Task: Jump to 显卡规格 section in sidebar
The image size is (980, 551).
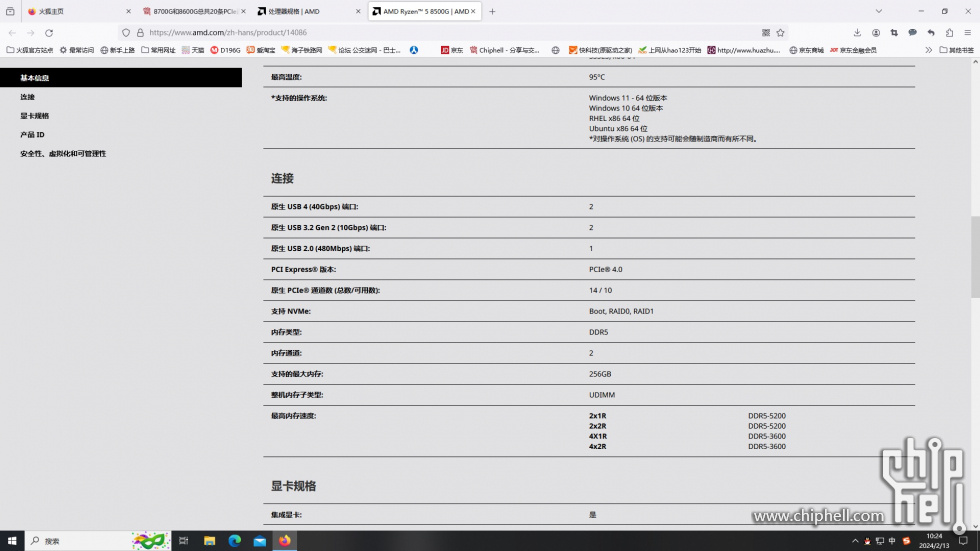Action: click(34, 116)
